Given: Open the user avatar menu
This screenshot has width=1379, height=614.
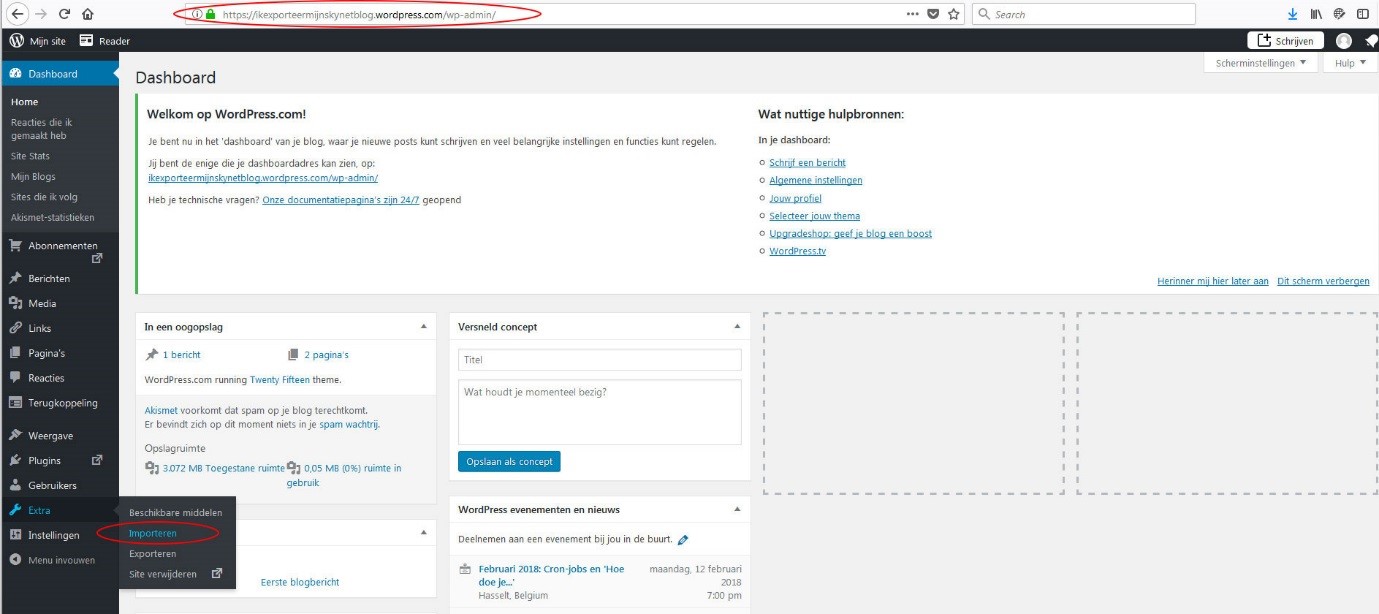Looking at the screenshot, I should [x=1344, y=41].
